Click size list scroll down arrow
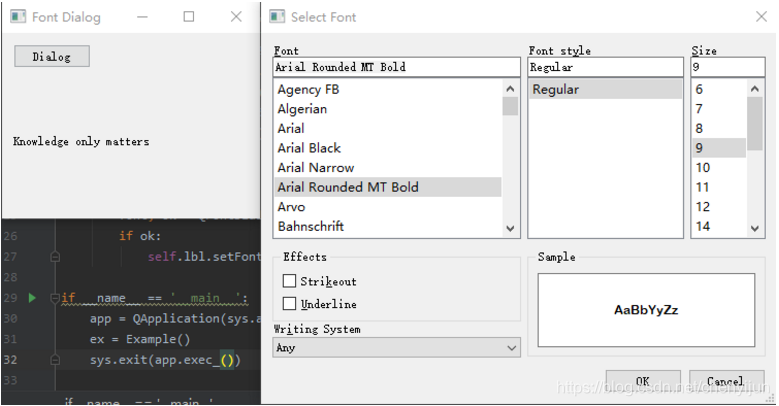Viewport: 779px width, 406px height. (x=755, y=229)
